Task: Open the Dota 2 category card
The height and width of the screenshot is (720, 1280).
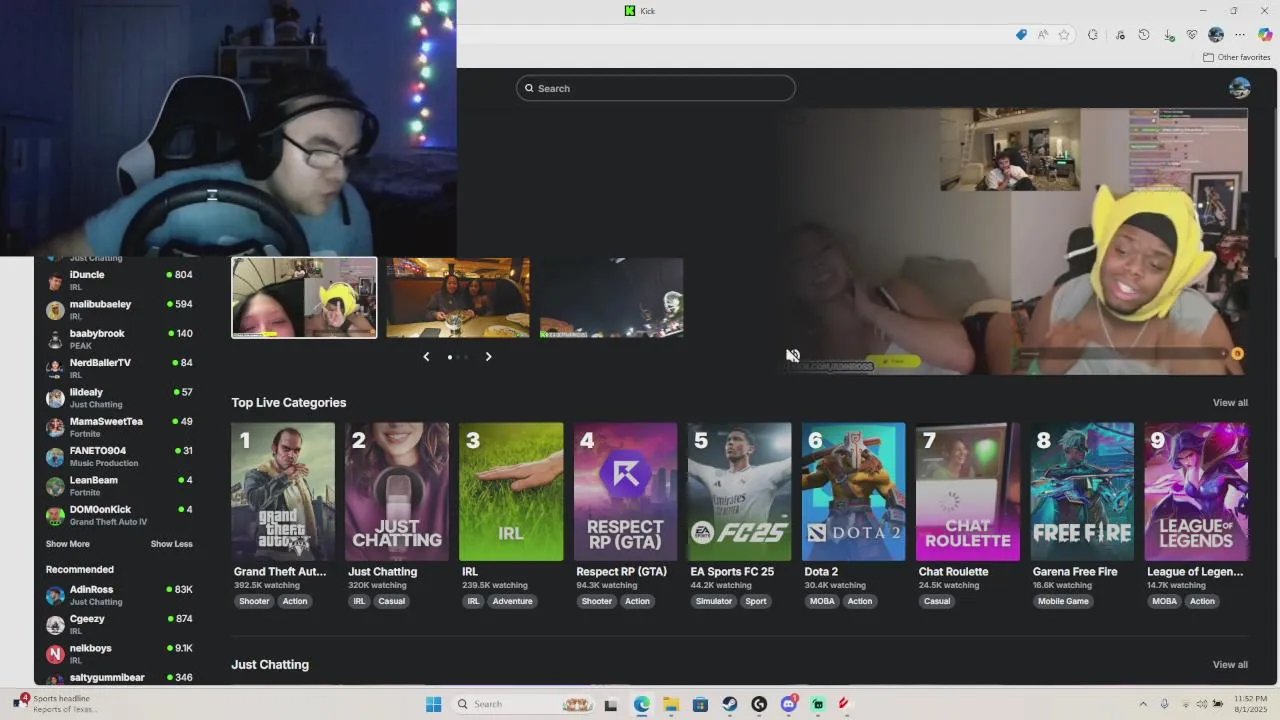Action: (853, 491)
